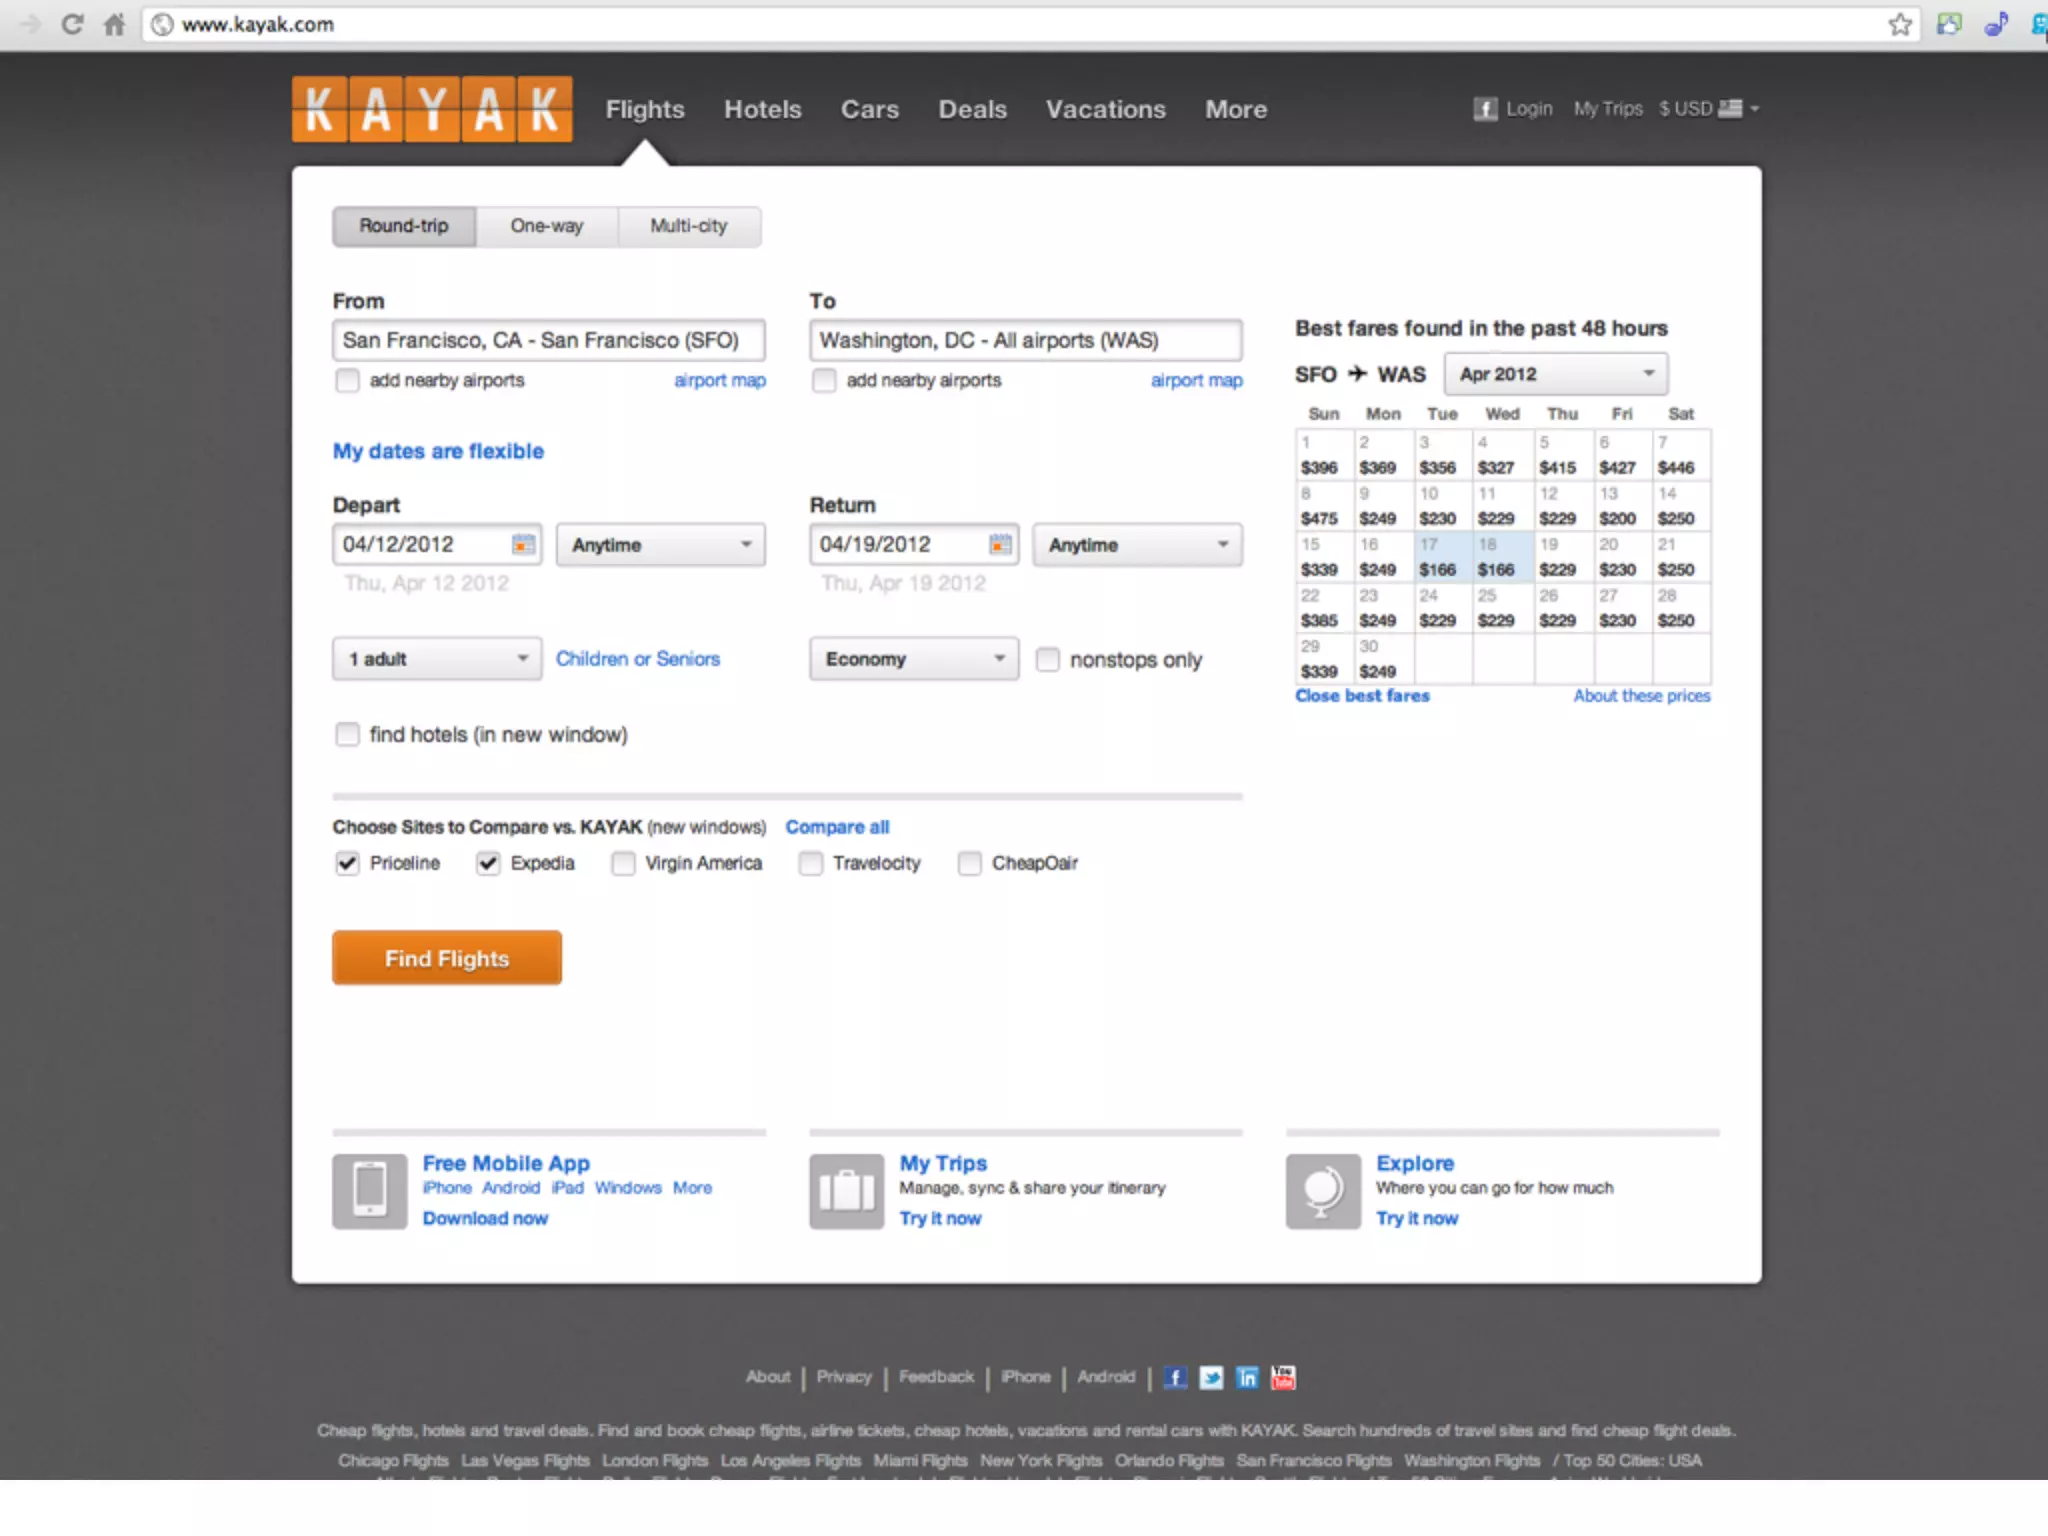Open the Depart date calendar icon

[523, 544]
